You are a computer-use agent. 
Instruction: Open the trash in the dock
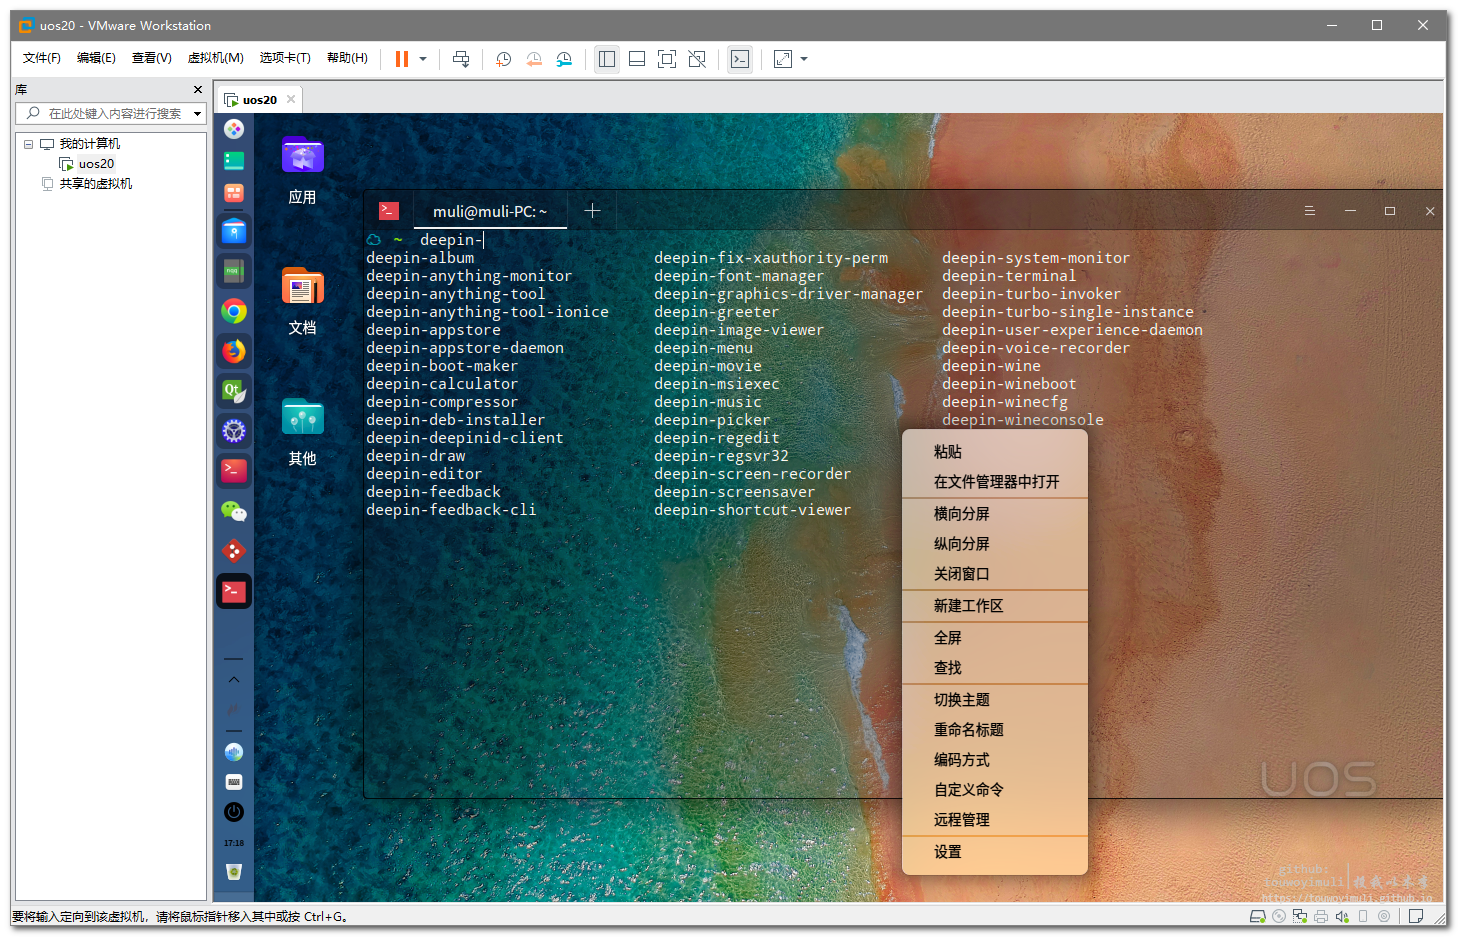[234, 872]
